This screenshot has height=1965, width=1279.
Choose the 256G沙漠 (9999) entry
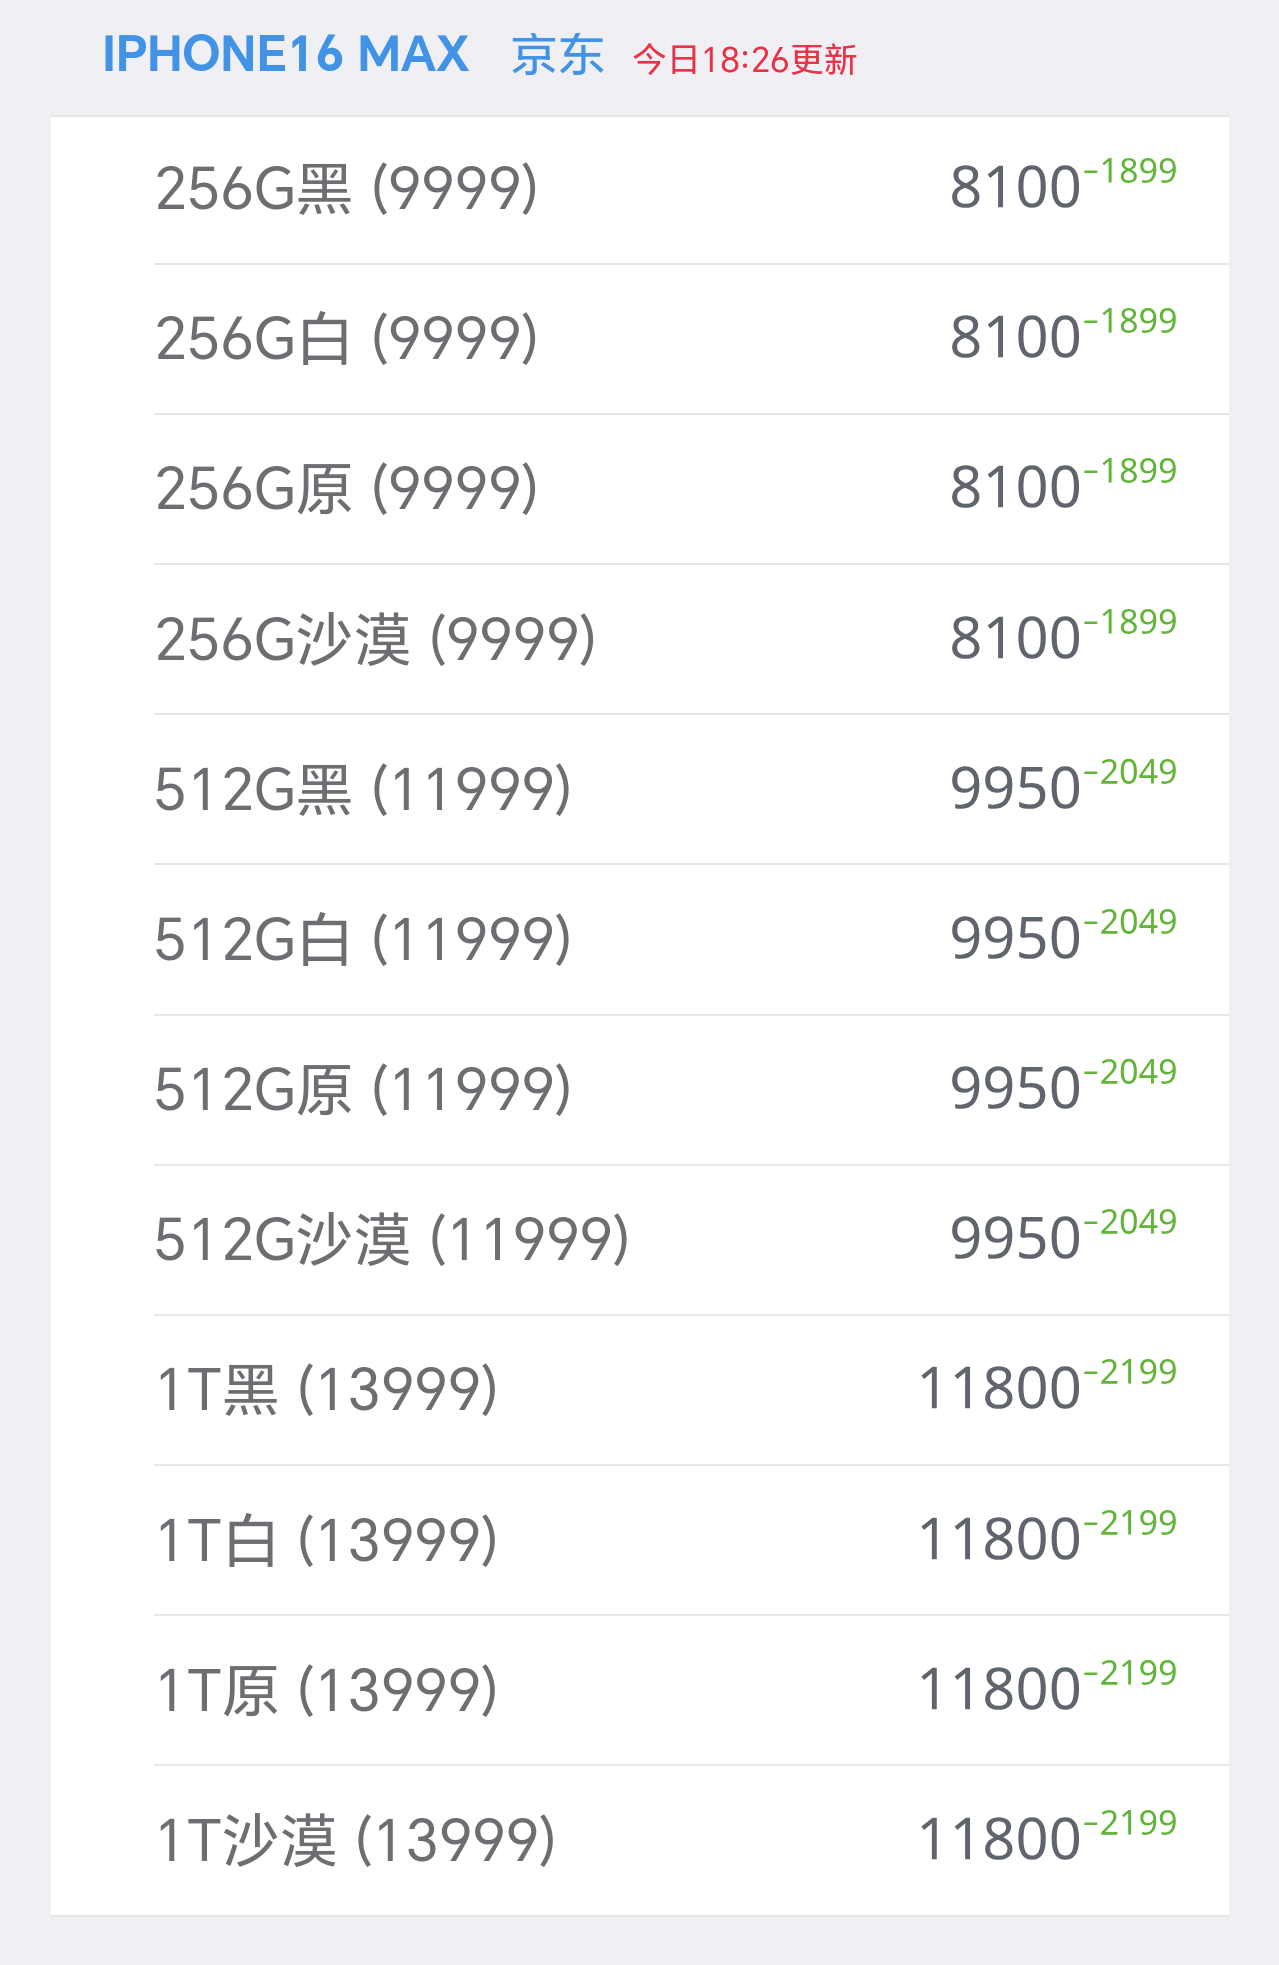(375, 640)
